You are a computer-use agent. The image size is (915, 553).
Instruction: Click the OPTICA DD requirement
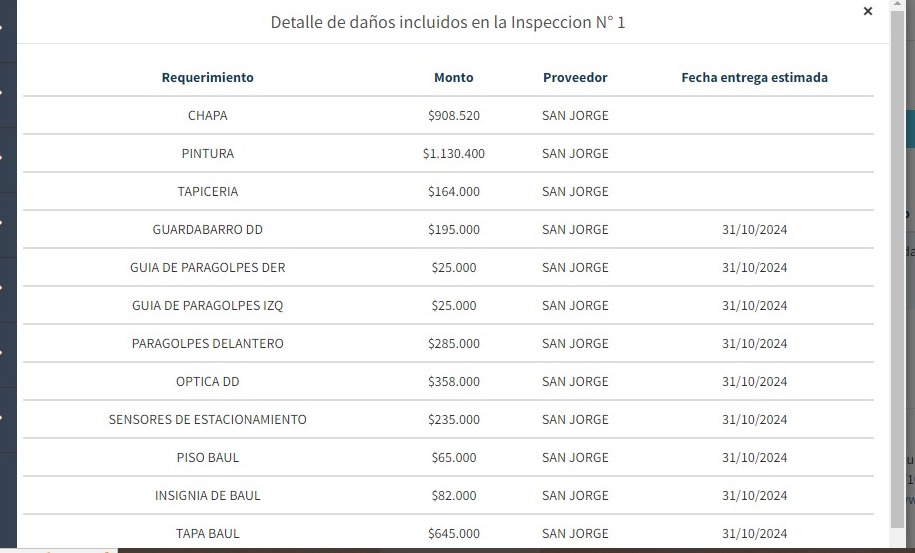[208, 381]
